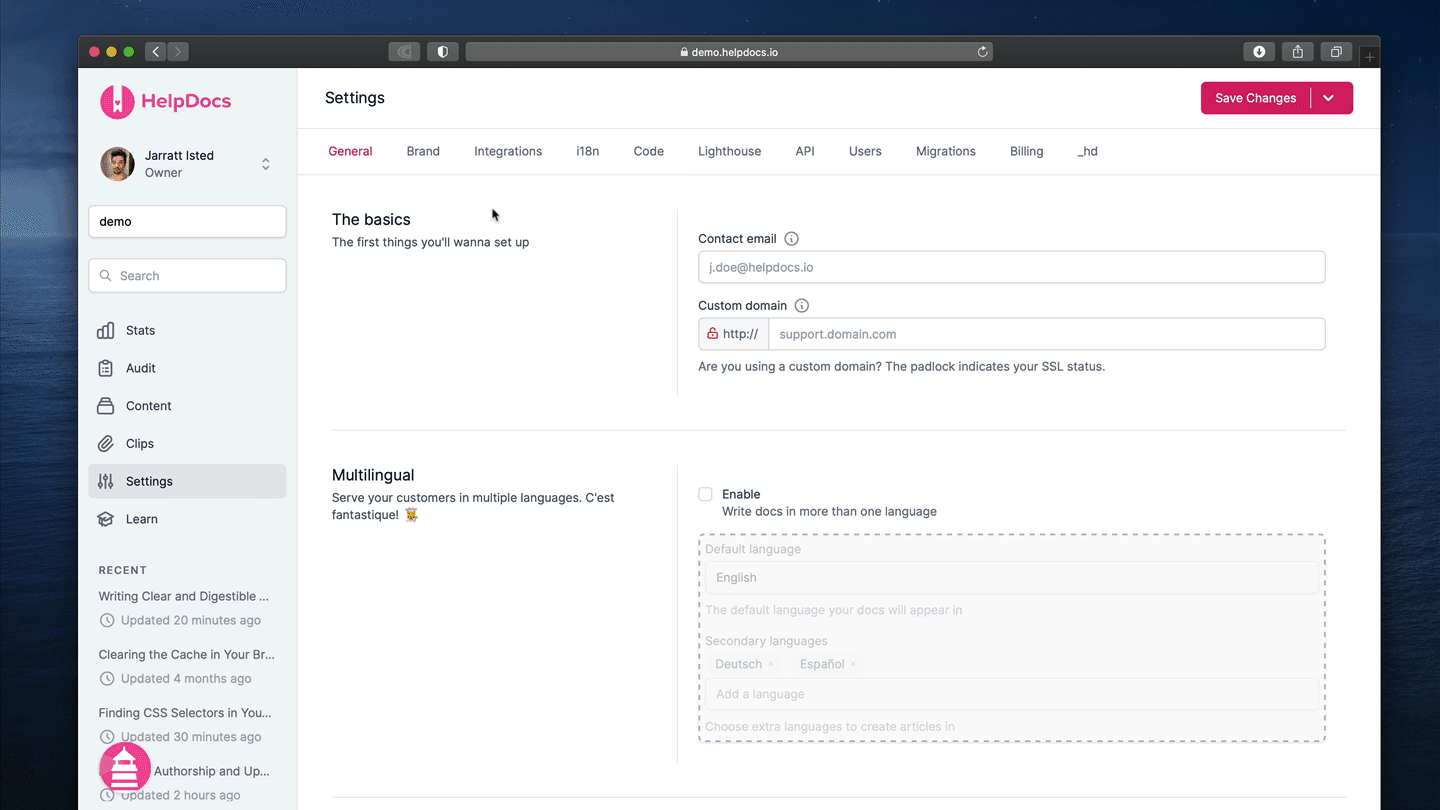Image resolution: width=1440 pixels, height=810 pixels.
Task: Open recent article Finding CSS Selectors
Action: pos(185,713)
